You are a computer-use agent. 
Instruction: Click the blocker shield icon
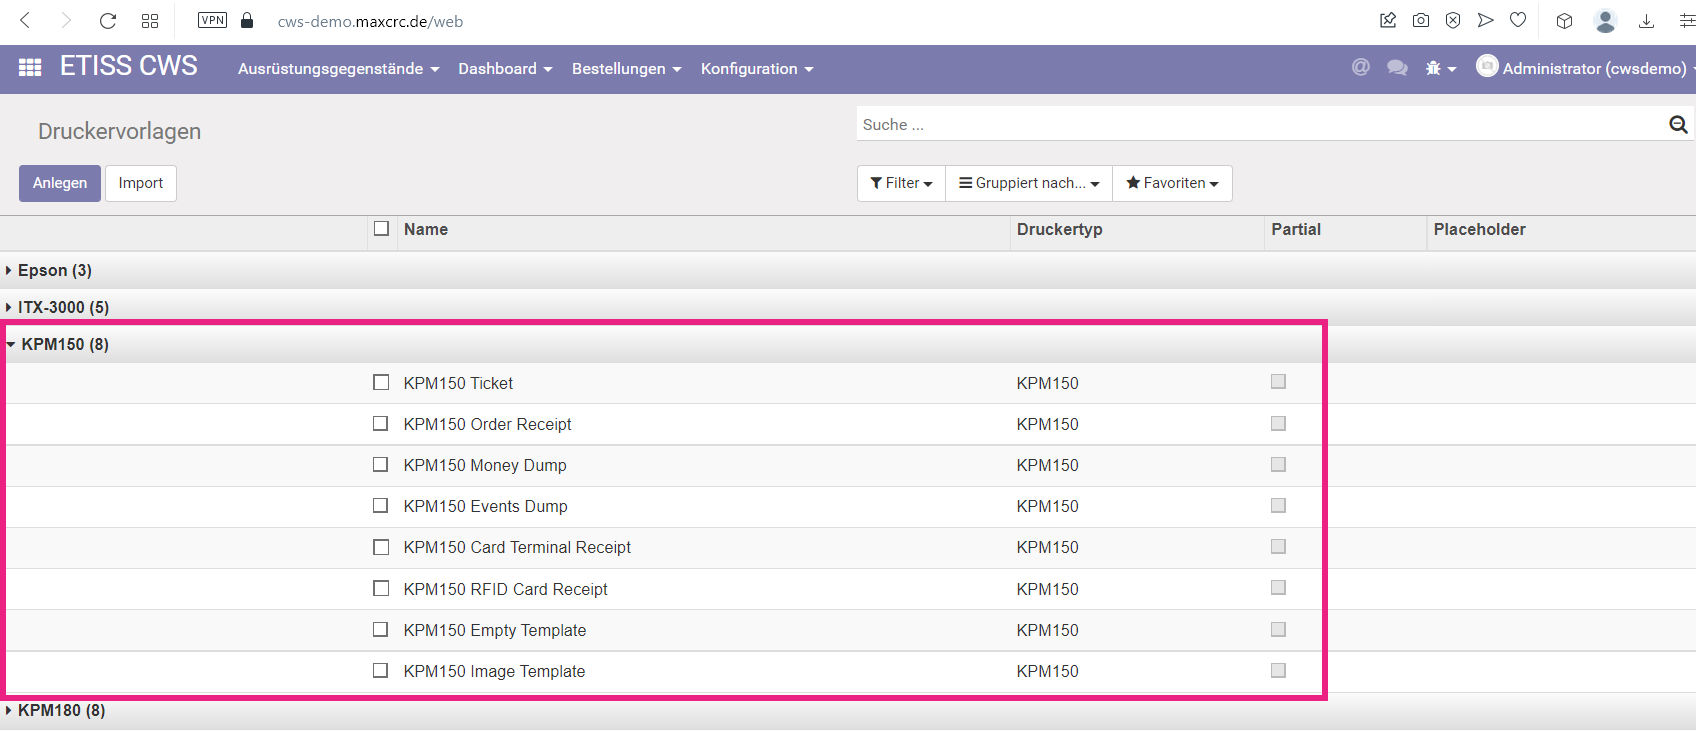[x=1453, y=20]
